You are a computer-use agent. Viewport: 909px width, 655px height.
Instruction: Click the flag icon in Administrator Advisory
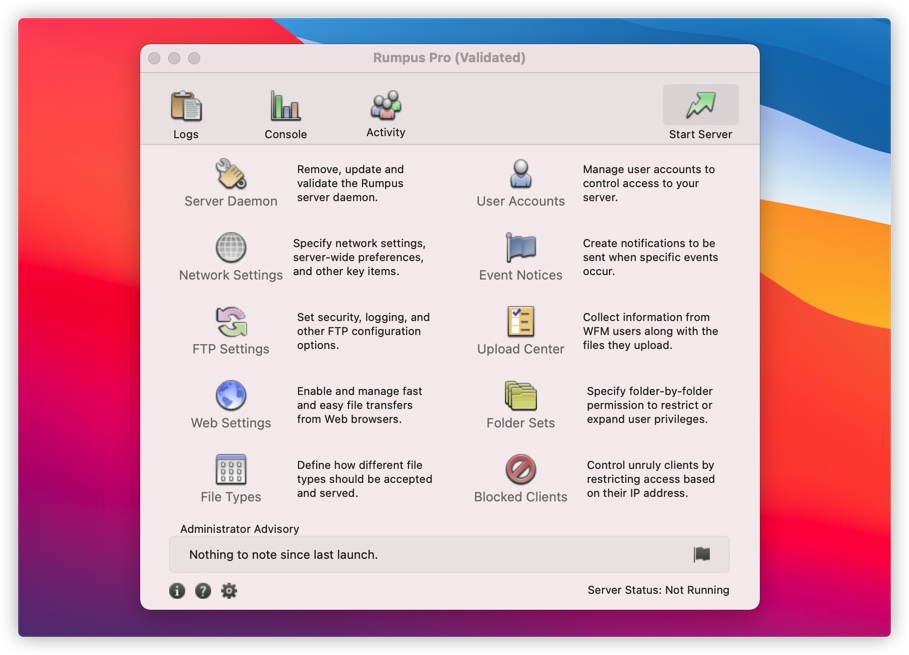click(701, 555)
